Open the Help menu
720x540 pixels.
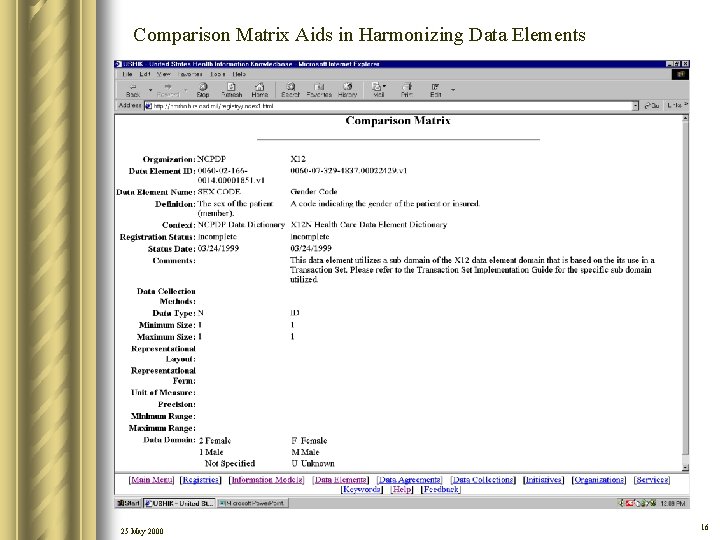click(239, 74)
